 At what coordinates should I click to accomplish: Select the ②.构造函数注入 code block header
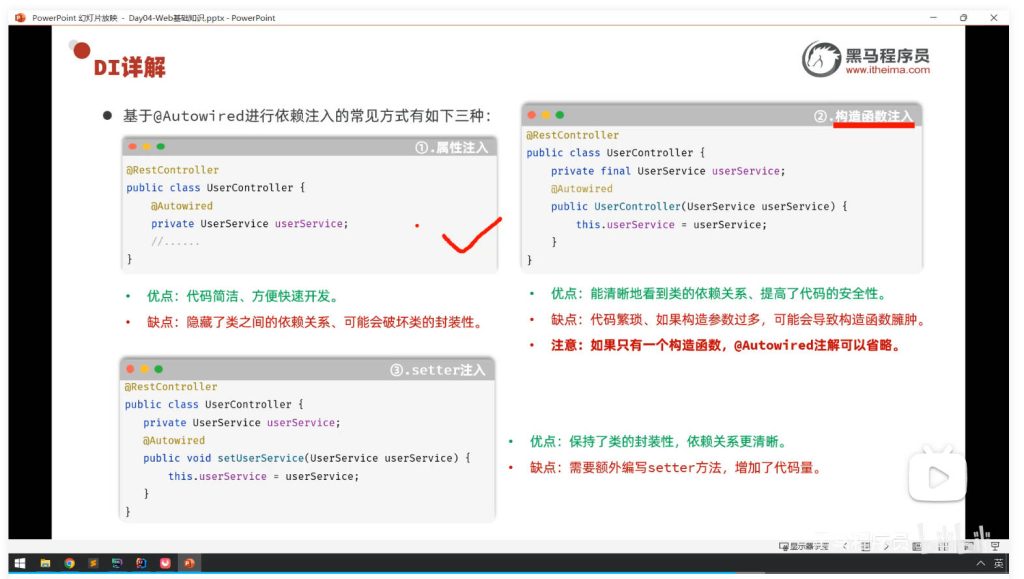[863, 116]
